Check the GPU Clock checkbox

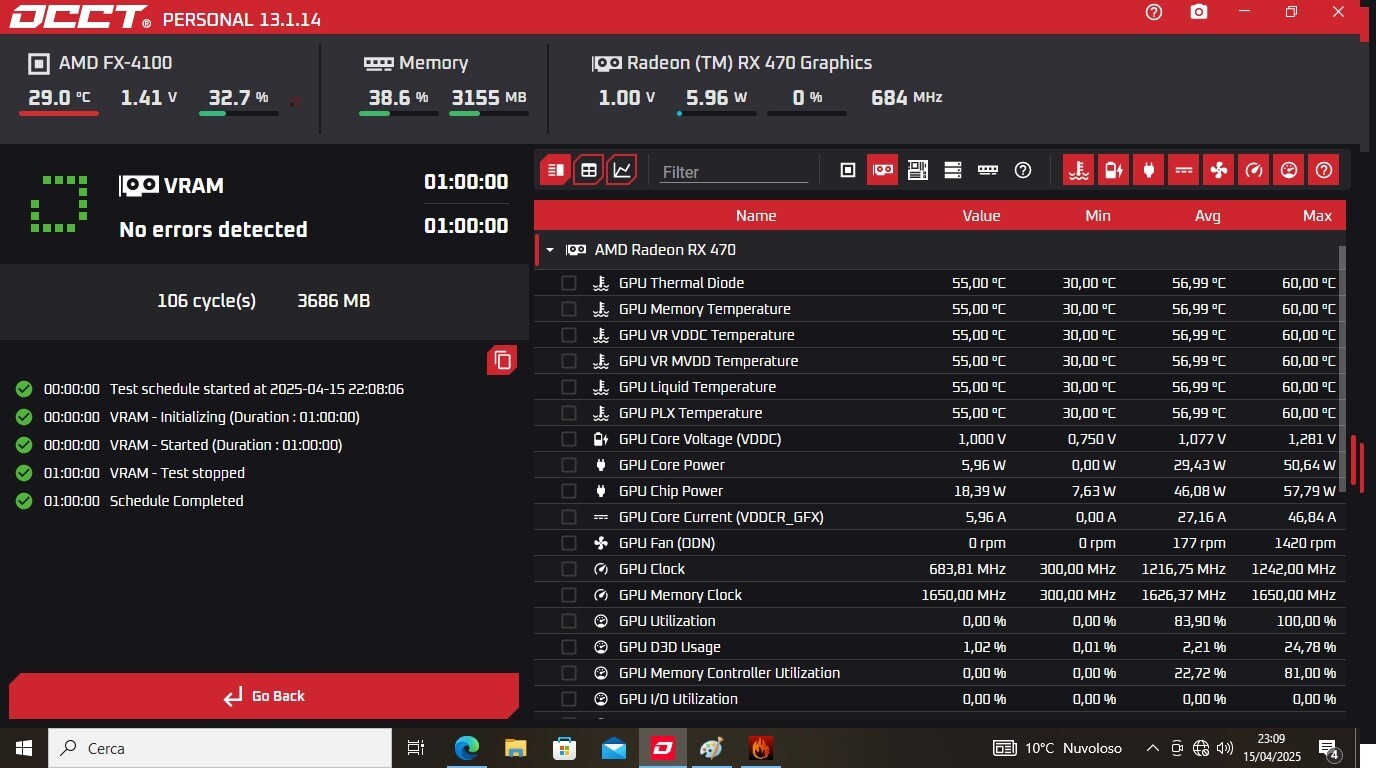click(x=569, y=569)
